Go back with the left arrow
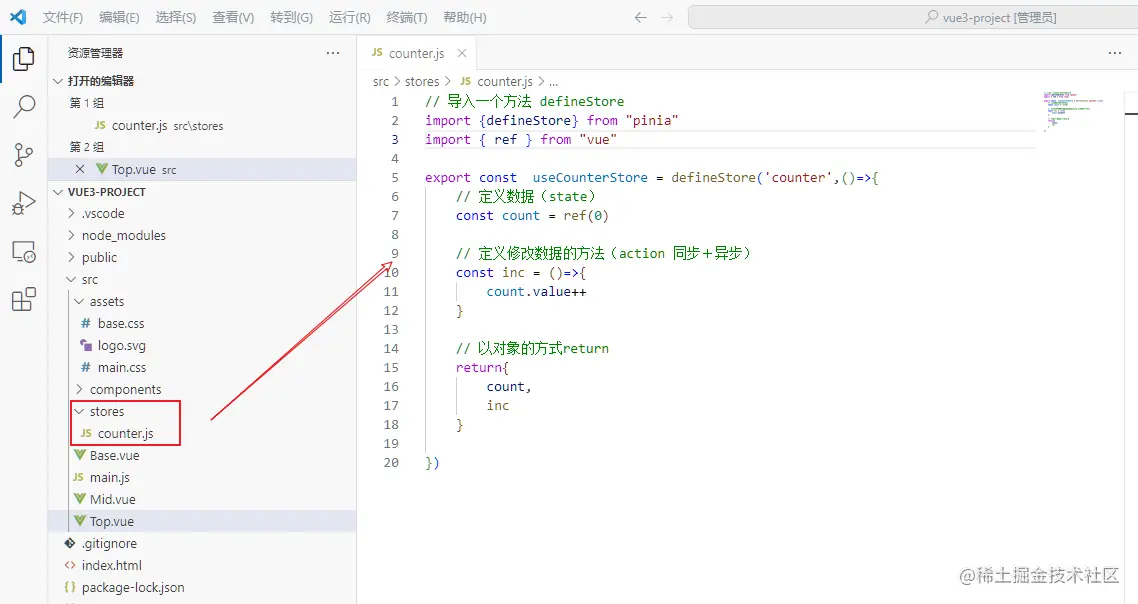1138x604 pixels. [640, 17]
